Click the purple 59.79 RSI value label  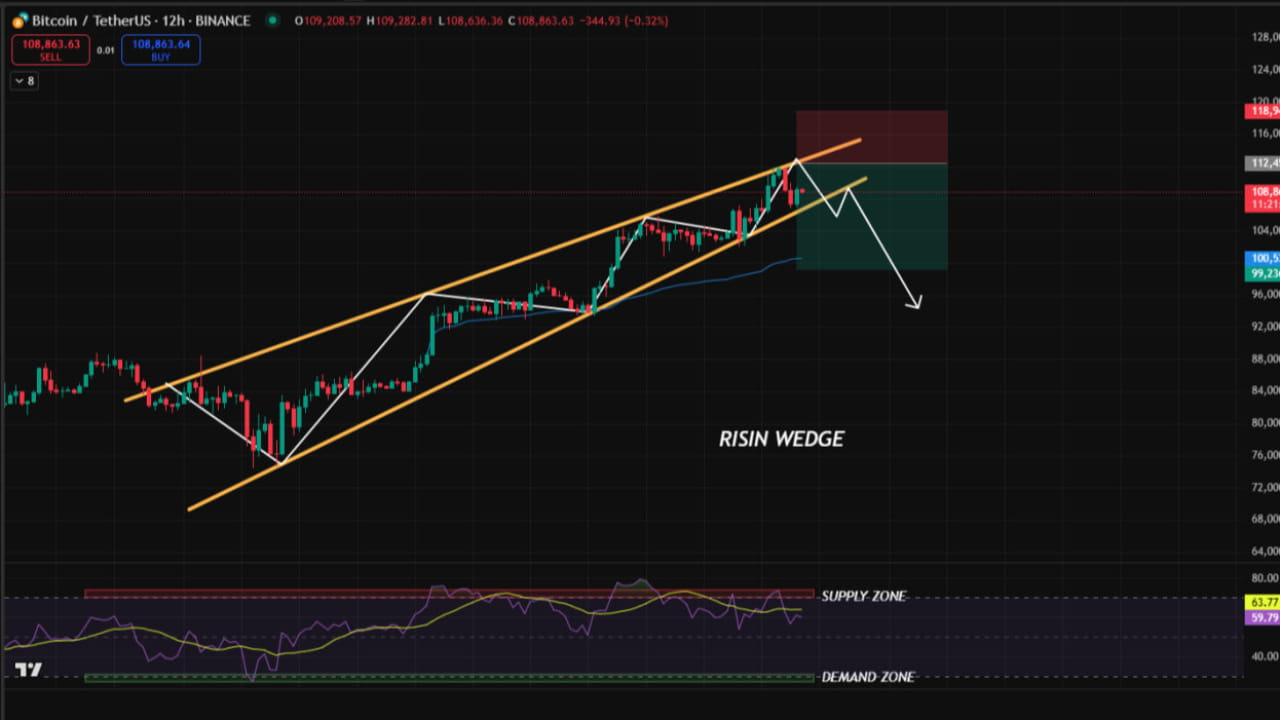pos(1263,618)
